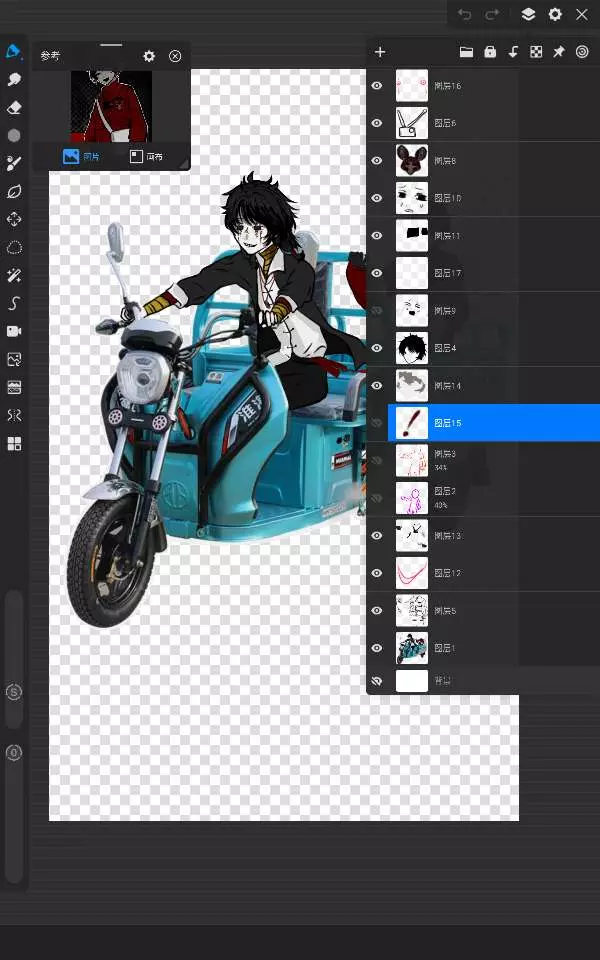
Task: Add a new layer with plus
Action: pos(380,52)
